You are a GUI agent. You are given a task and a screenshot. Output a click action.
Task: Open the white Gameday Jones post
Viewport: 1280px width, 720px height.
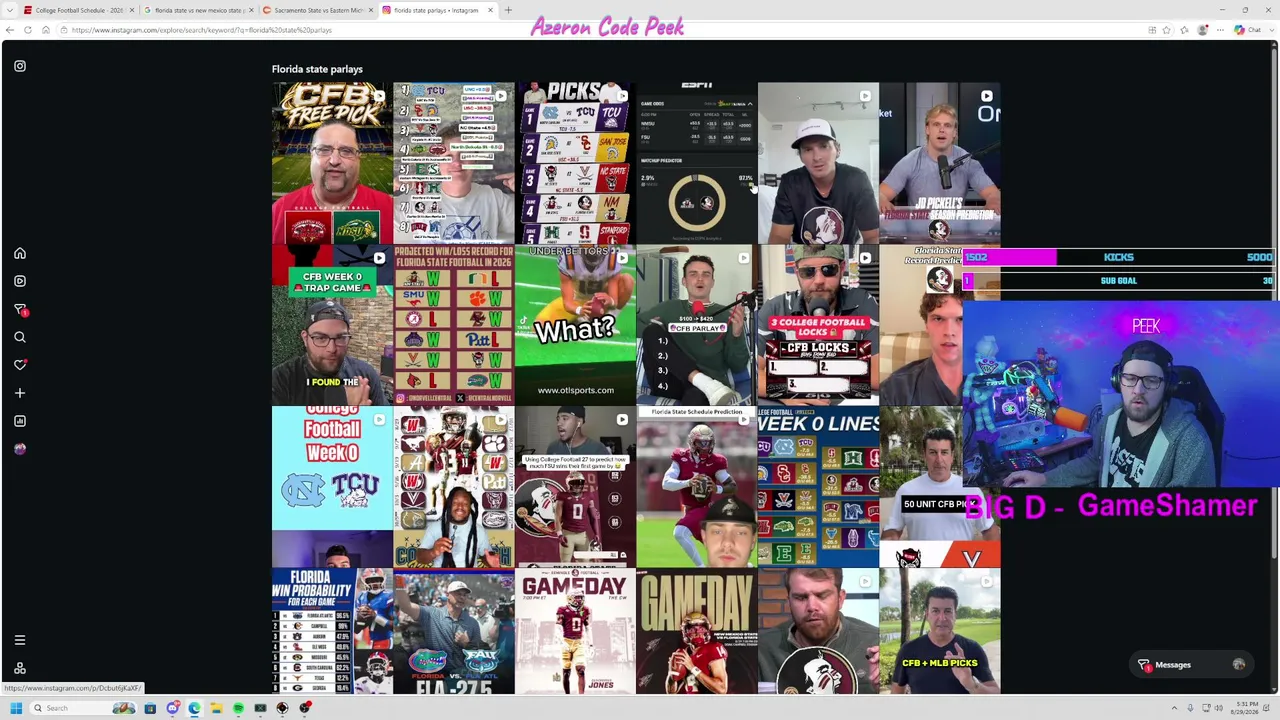[575, 631]
